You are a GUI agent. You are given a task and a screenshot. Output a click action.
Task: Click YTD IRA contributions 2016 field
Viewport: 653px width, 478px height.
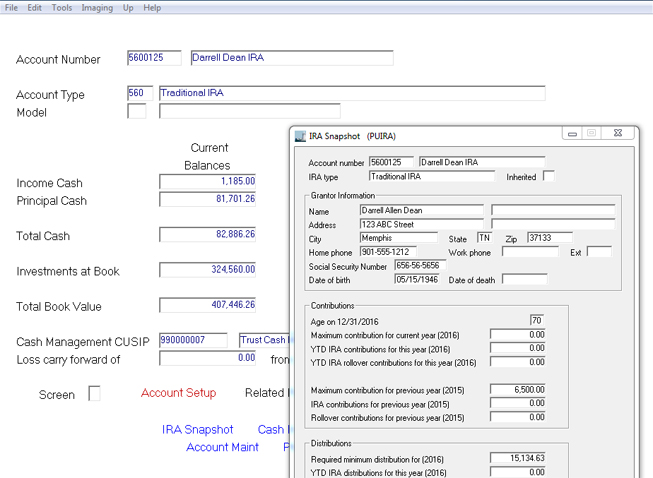(518, 348)
